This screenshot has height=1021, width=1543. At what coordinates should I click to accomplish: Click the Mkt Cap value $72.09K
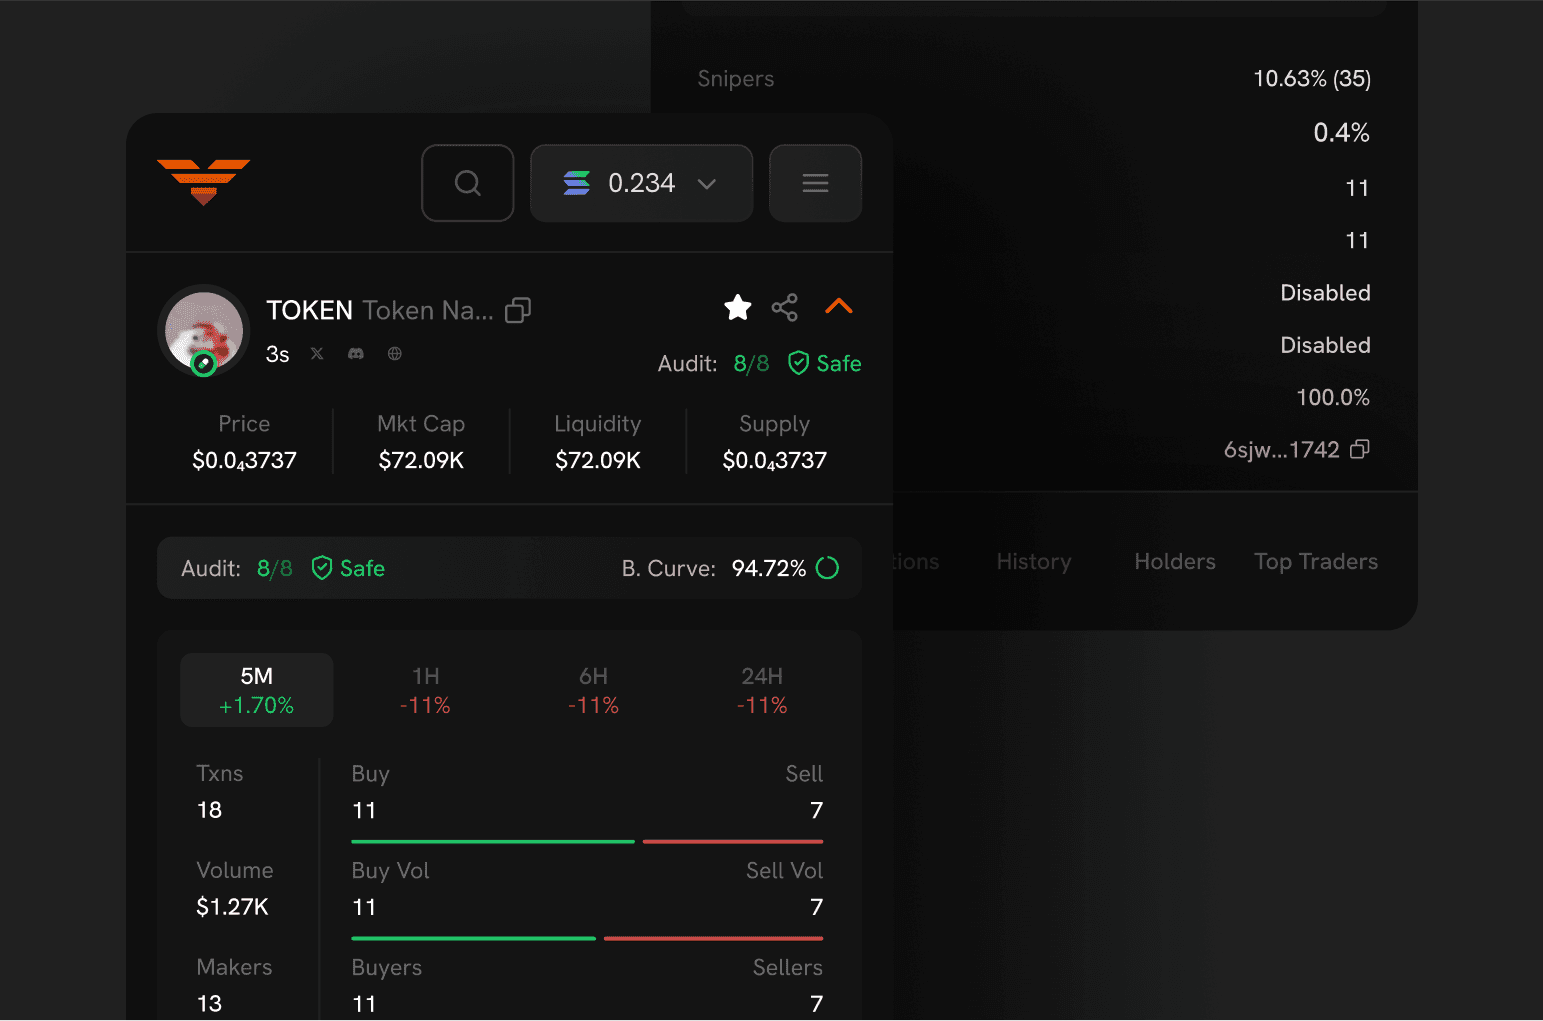[421, 460]
